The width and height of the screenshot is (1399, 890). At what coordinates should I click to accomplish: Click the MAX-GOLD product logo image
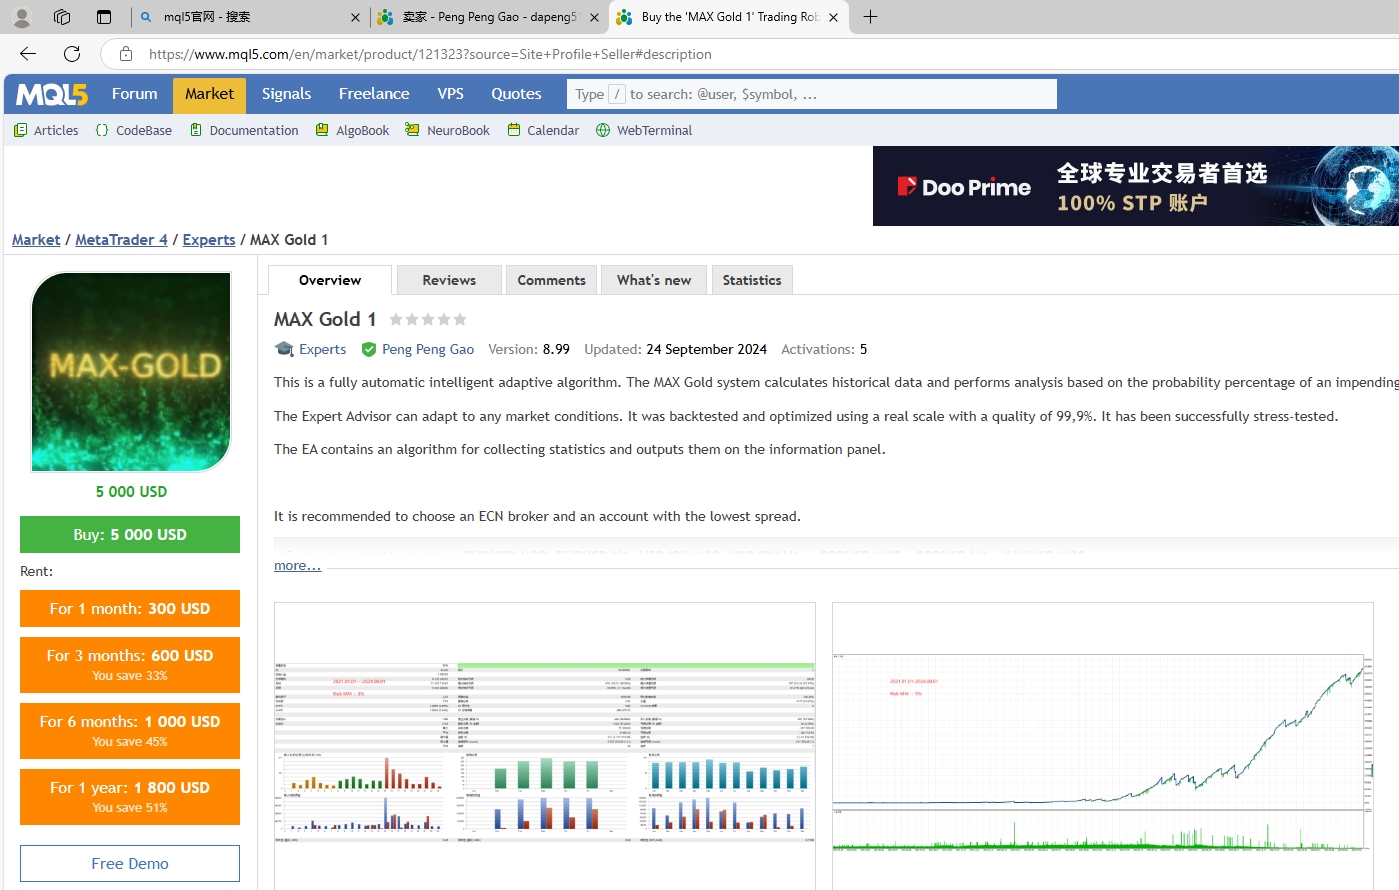point(131,371)
